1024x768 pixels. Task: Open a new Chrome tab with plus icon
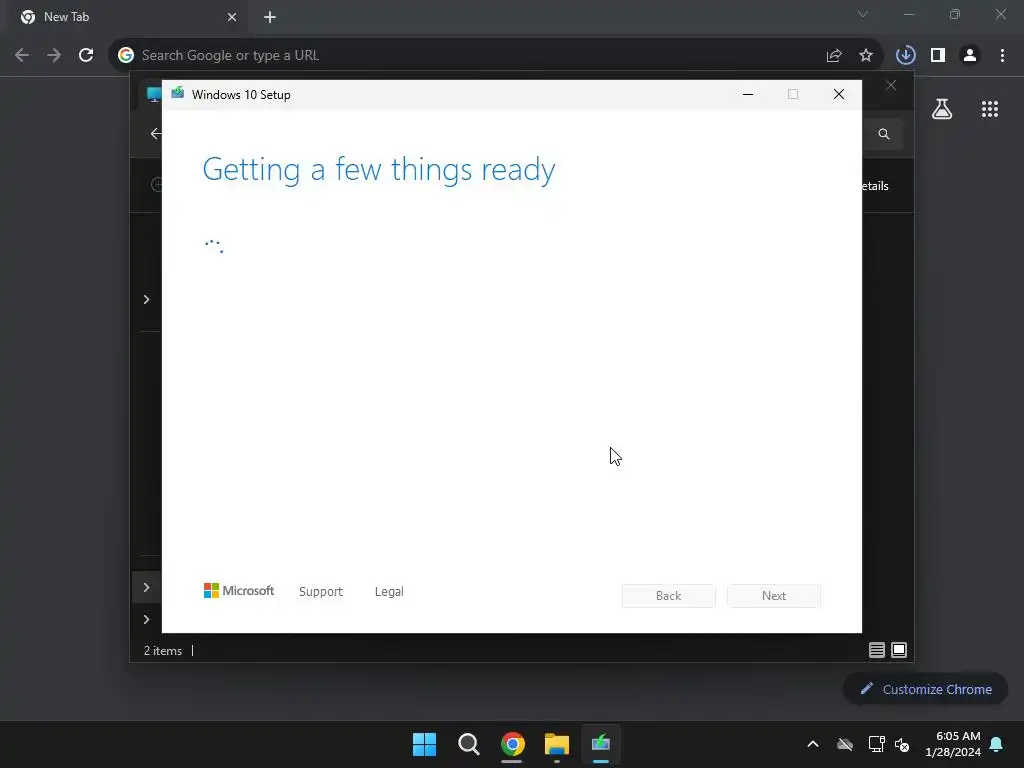pyautogui.click(x=270, y=17)
